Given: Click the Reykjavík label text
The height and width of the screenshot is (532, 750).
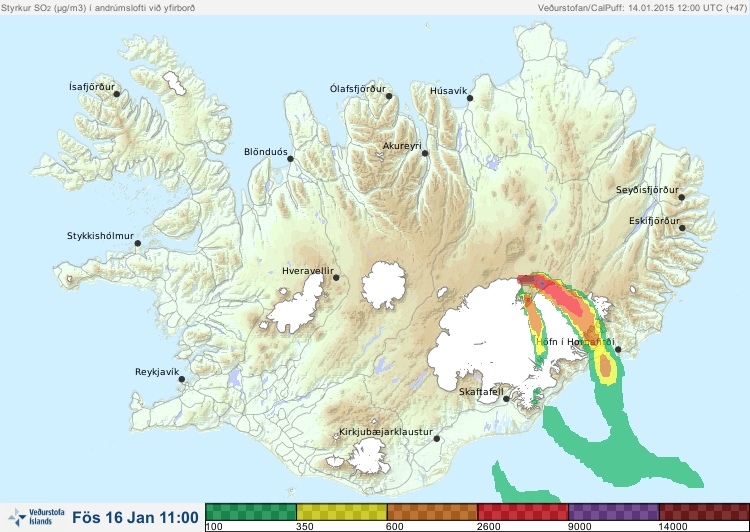Looking at the screenshot, I should [x=157, y=372].
